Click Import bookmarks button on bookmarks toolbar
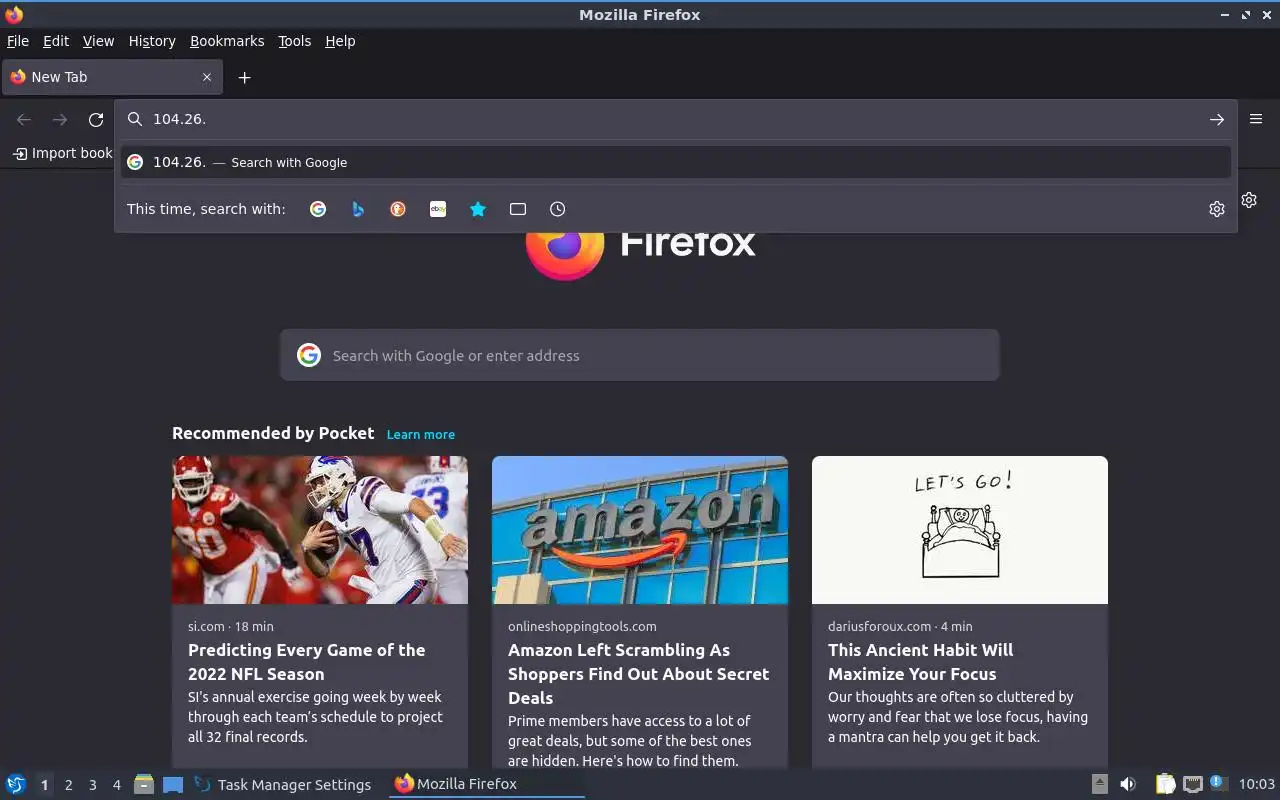The image size is (1280, 800). [x=62, y=153]
